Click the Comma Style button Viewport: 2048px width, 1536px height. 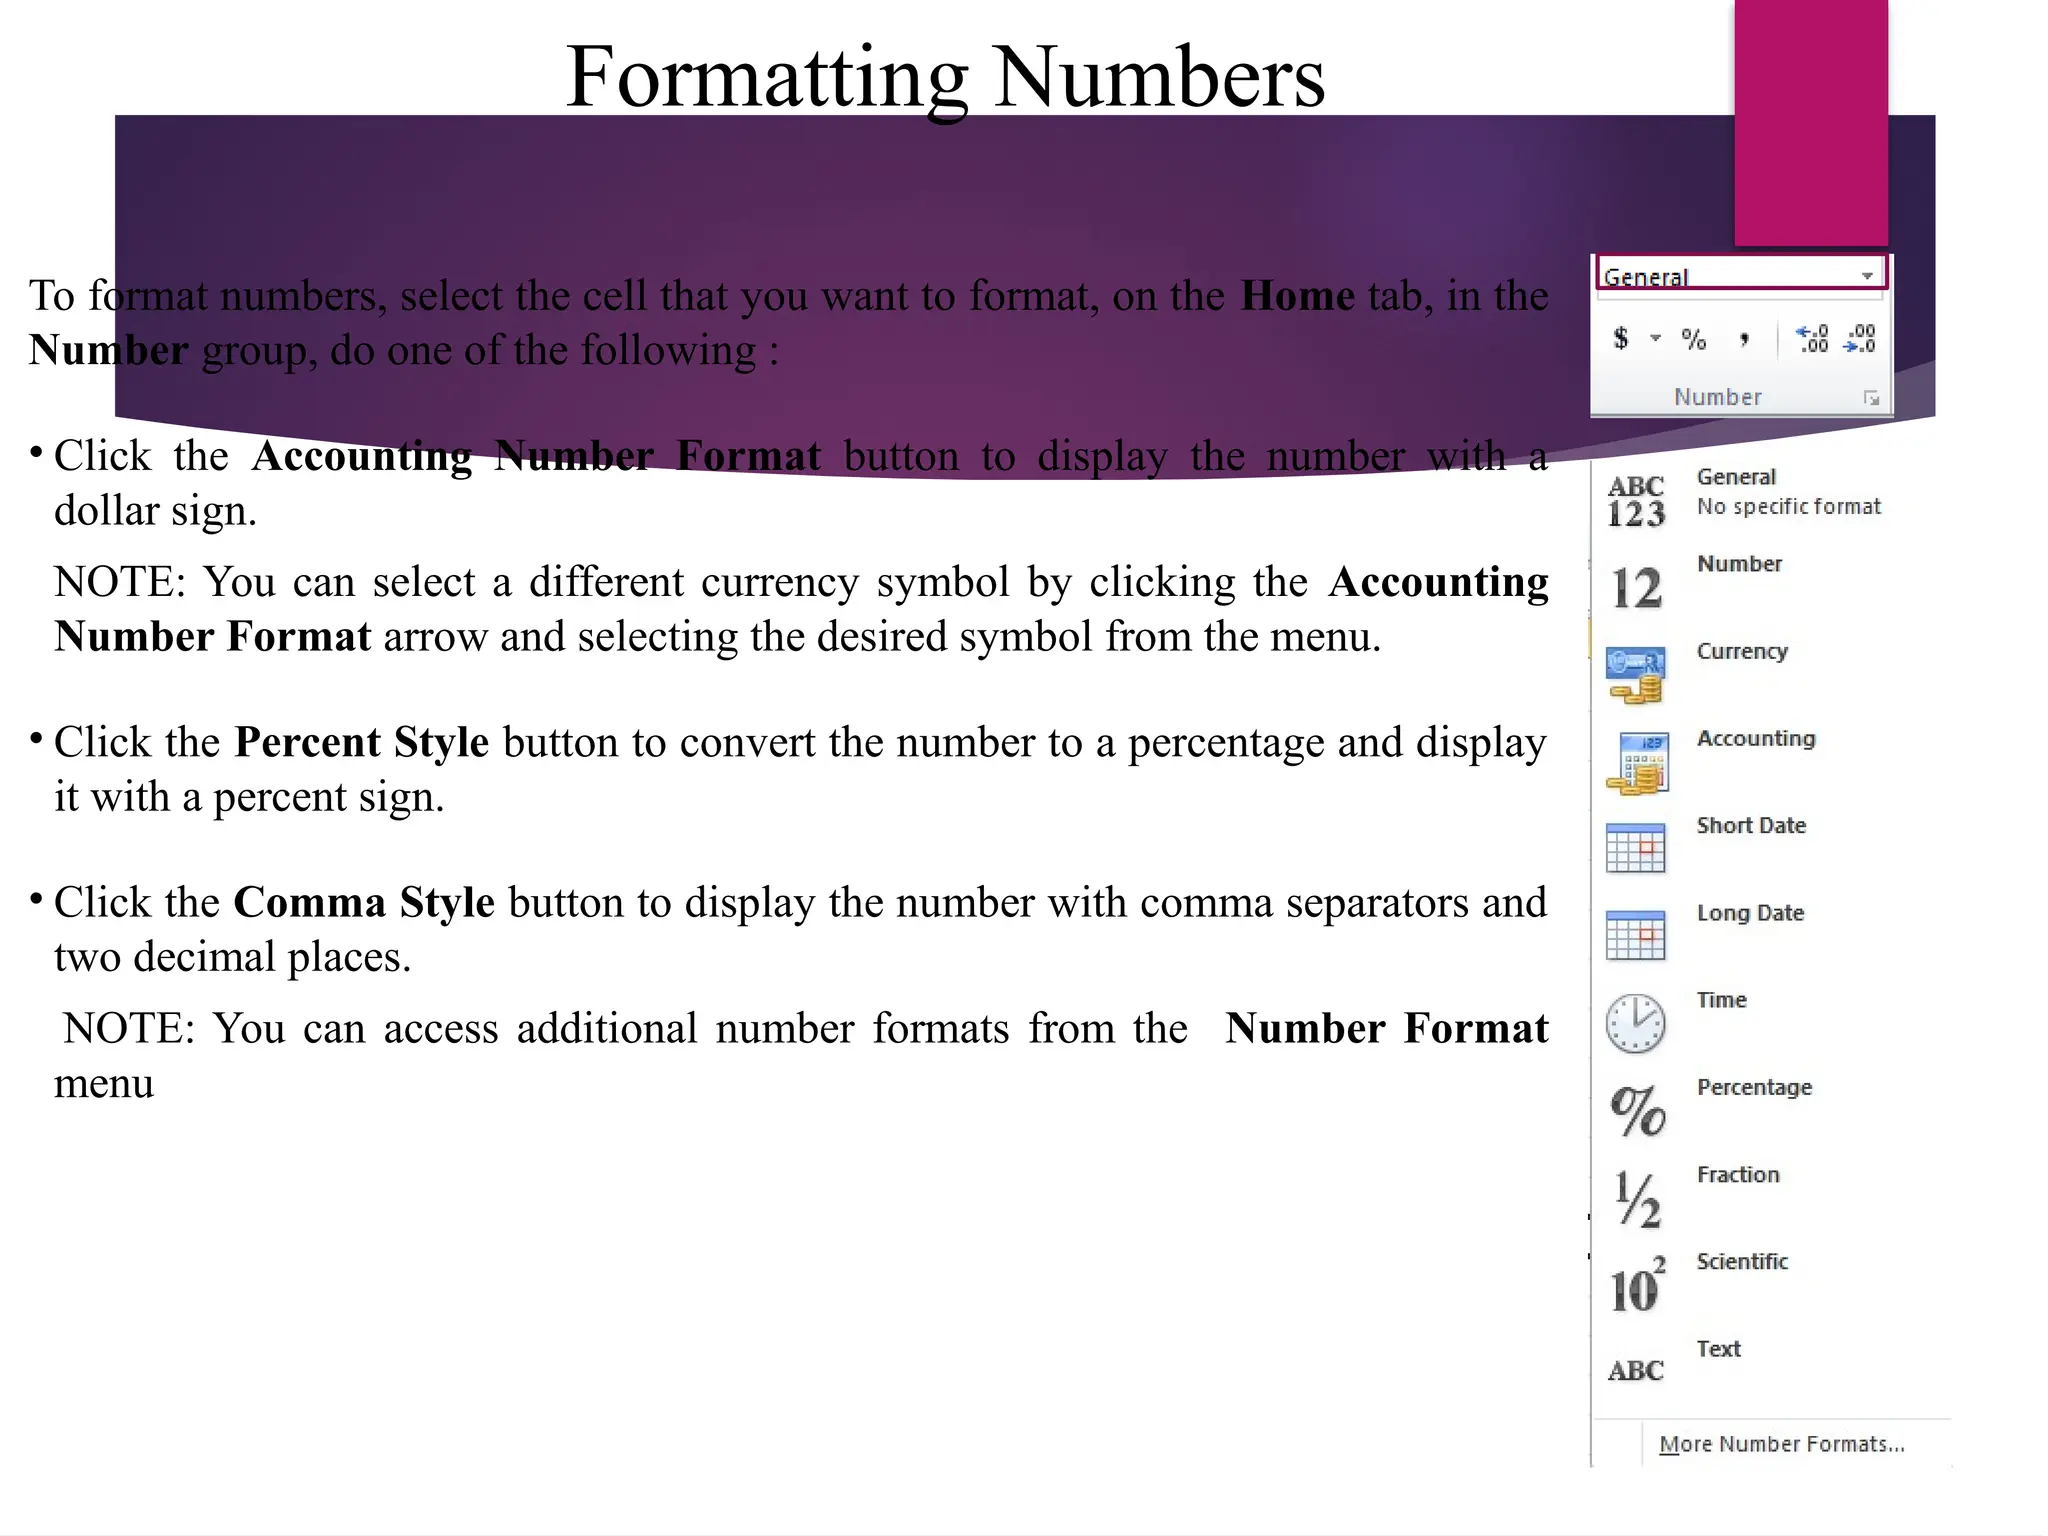point(1744,340)
